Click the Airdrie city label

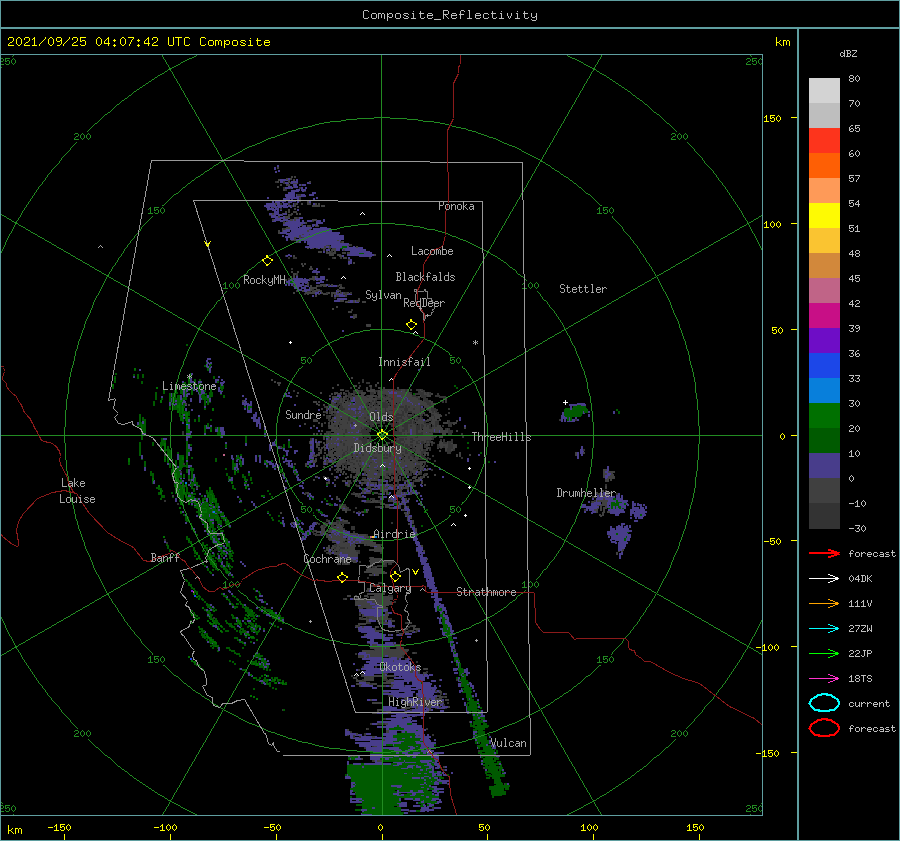point(394,534)
